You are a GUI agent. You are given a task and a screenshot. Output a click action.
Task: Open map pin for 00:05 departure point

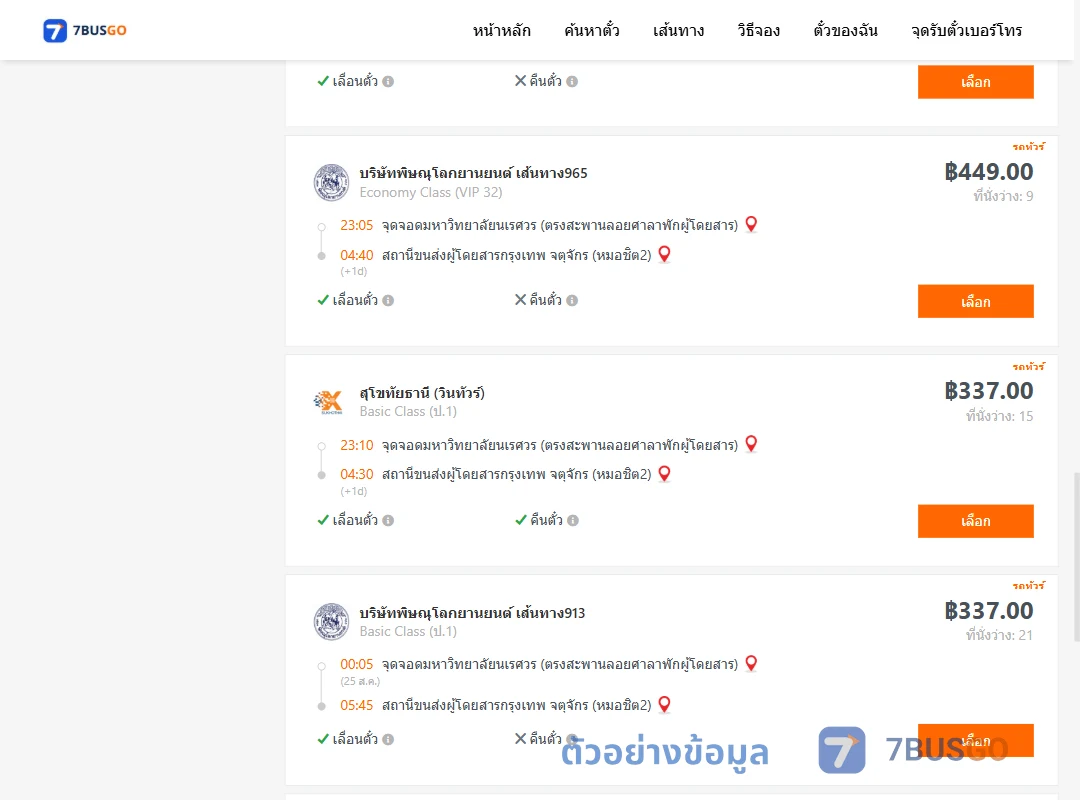point(751,663)
